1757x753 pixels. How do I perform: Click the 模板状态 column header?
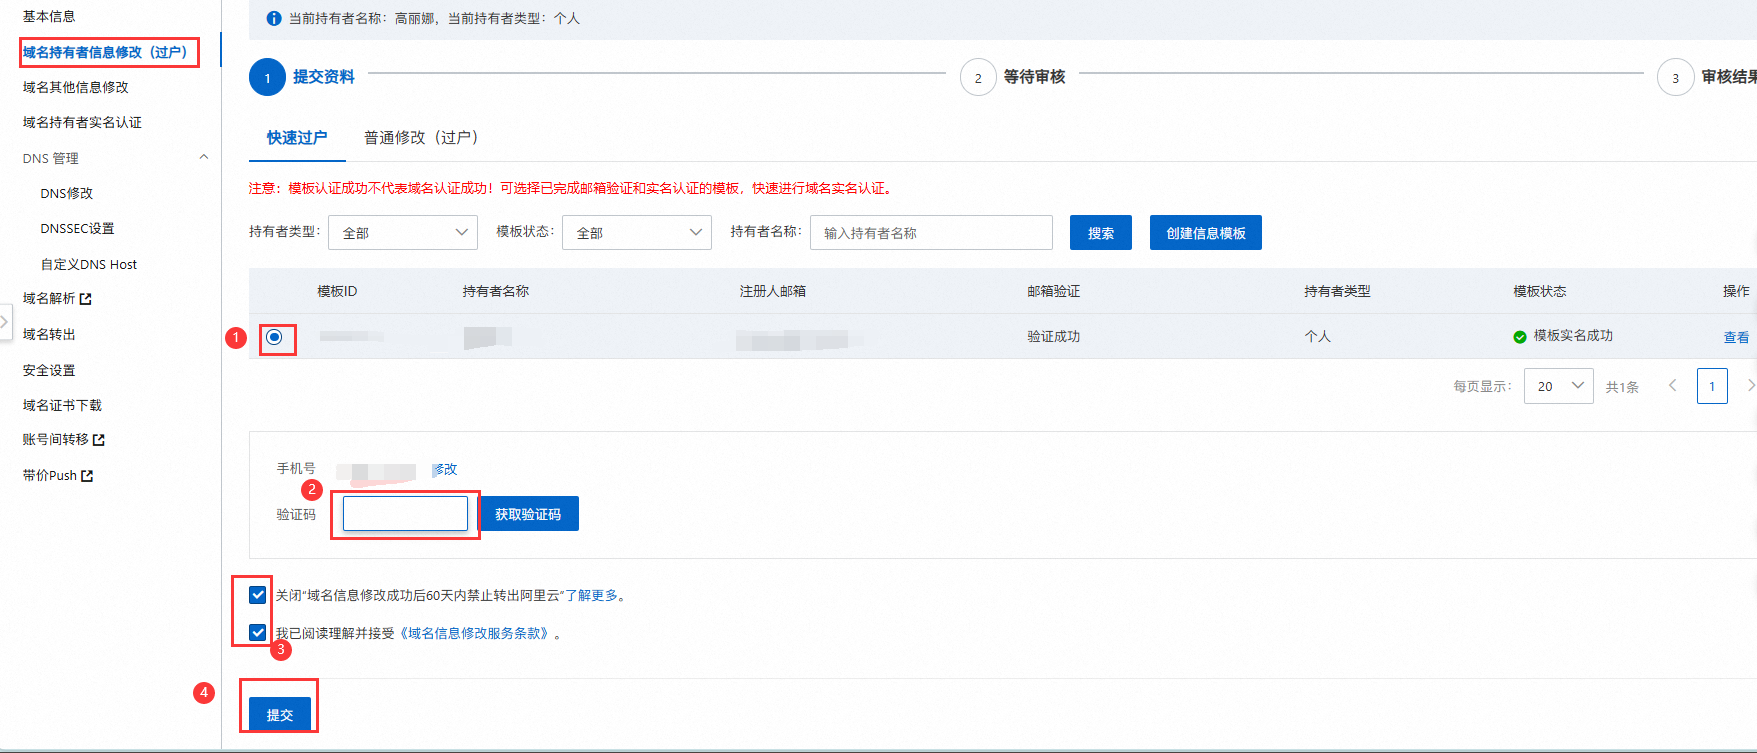coord(1539,291)
